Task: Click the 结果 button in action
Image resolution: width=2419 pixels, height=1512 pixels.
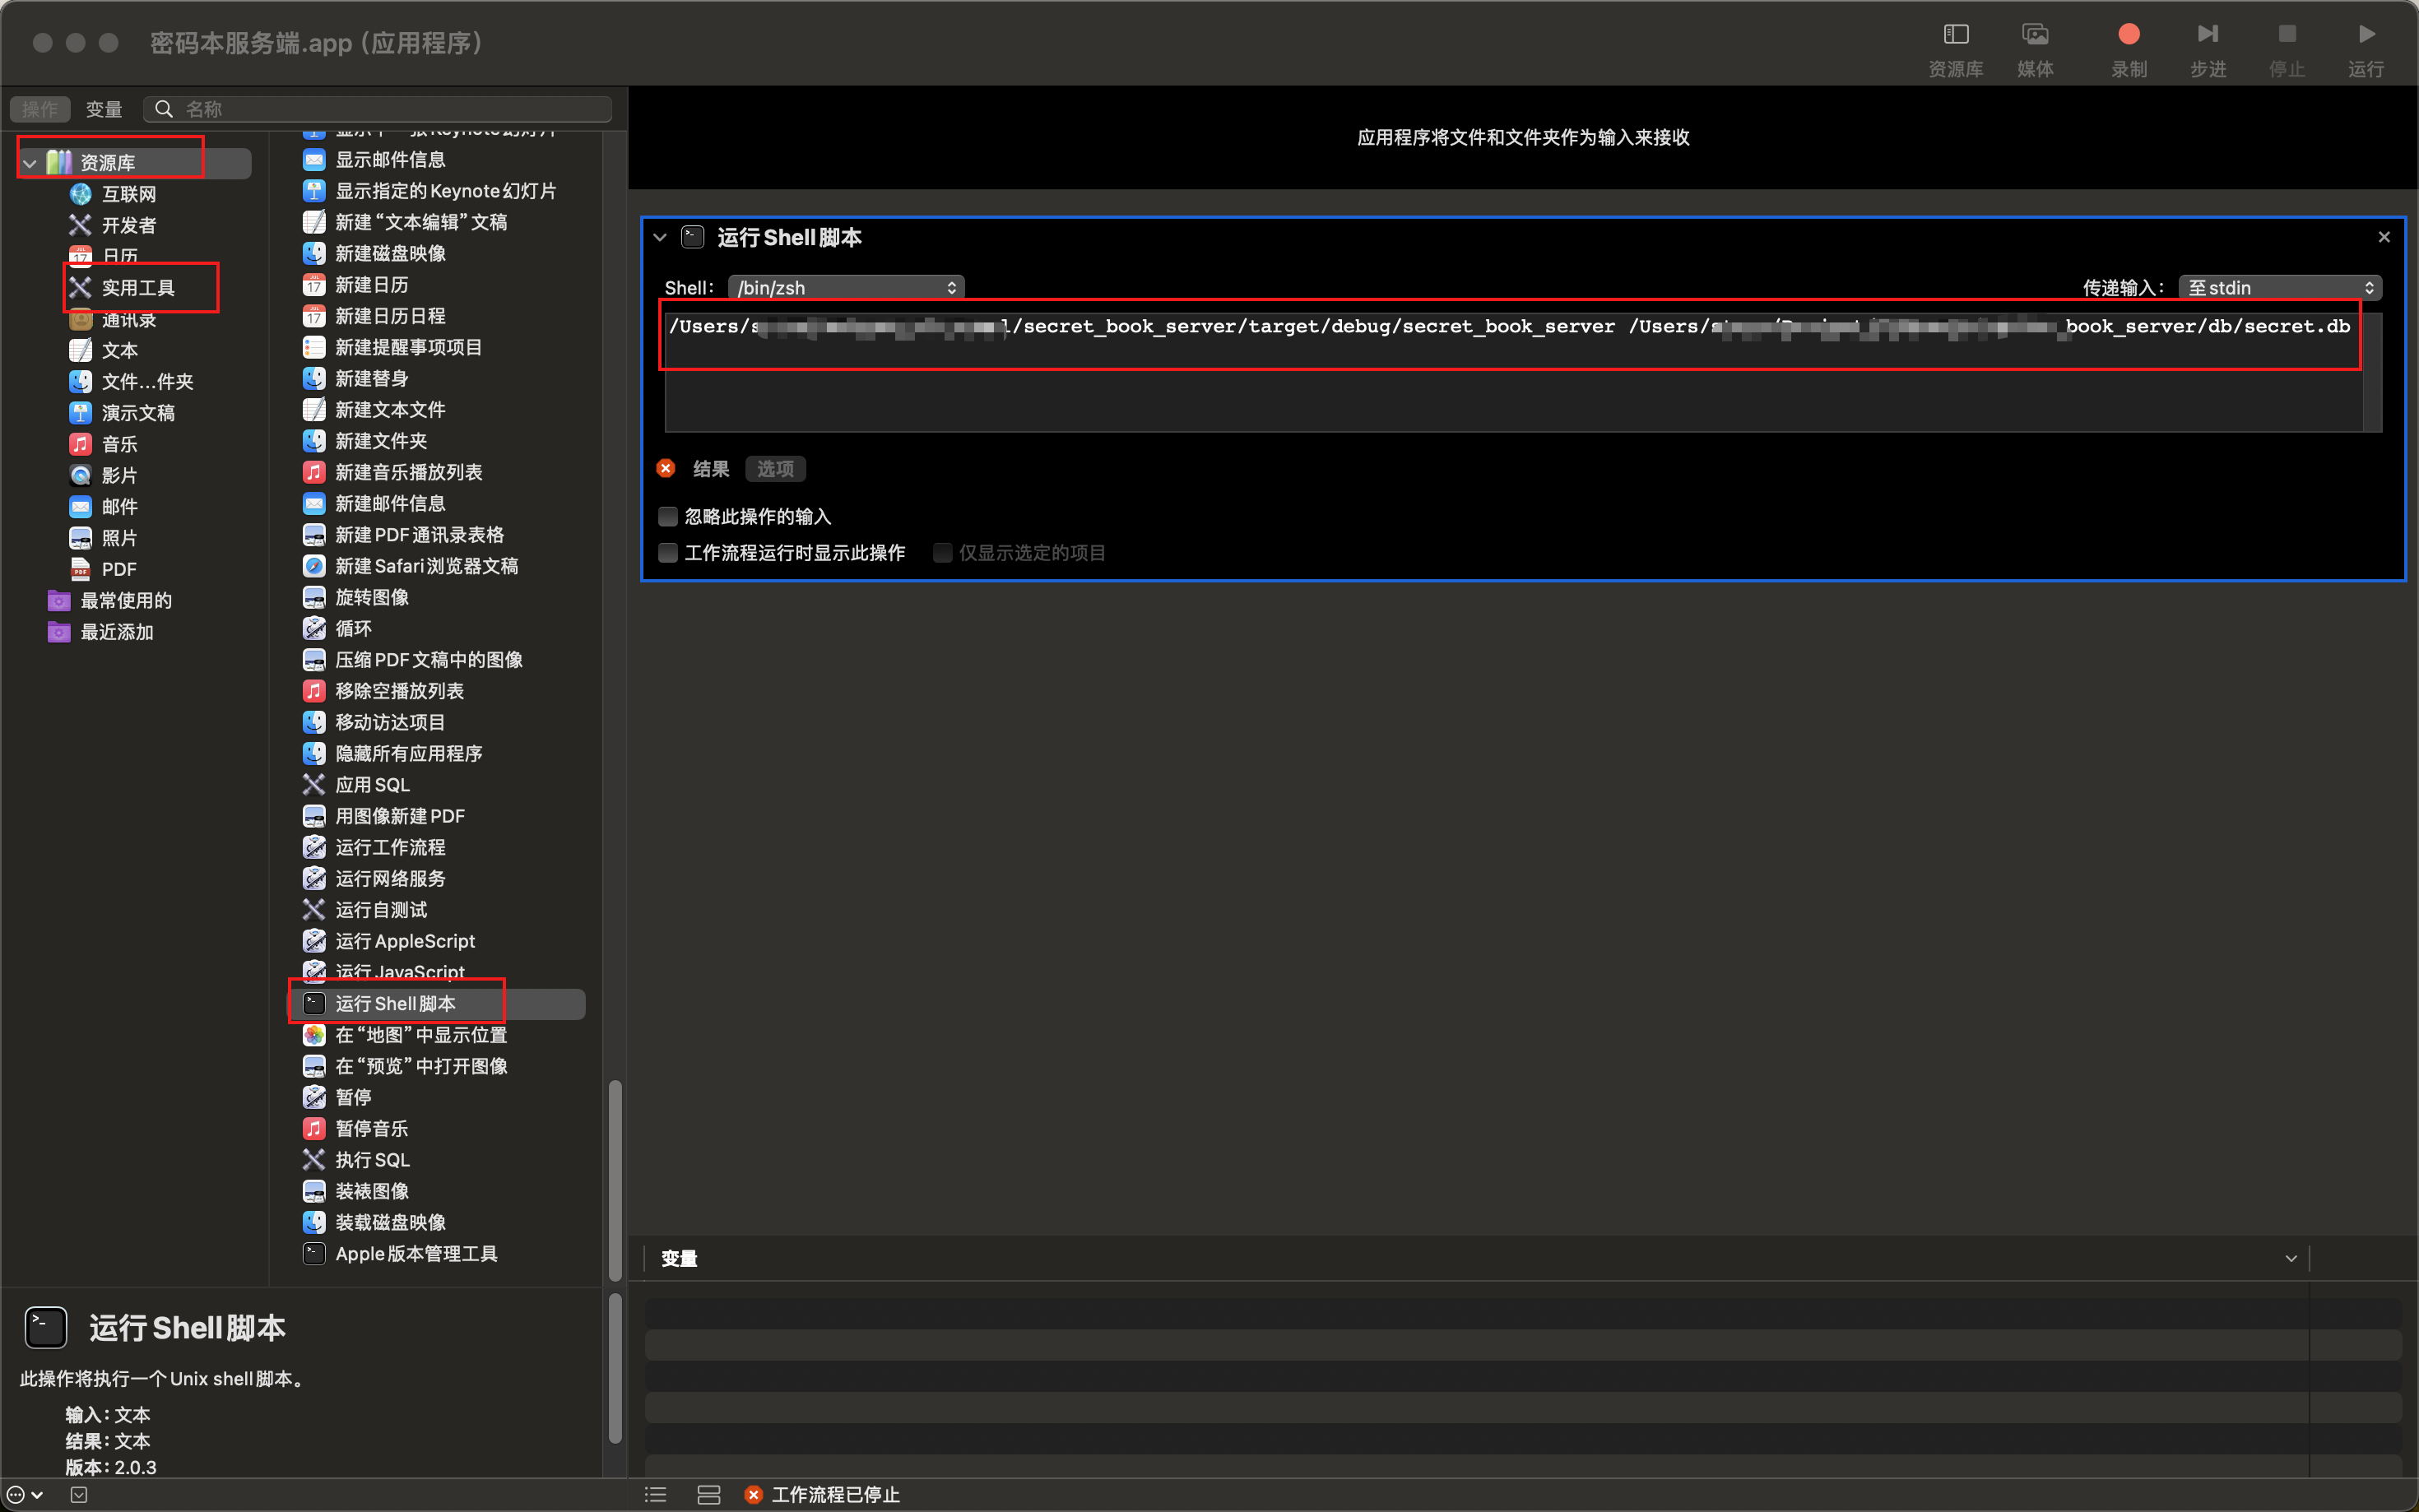Action: point(710,469)
